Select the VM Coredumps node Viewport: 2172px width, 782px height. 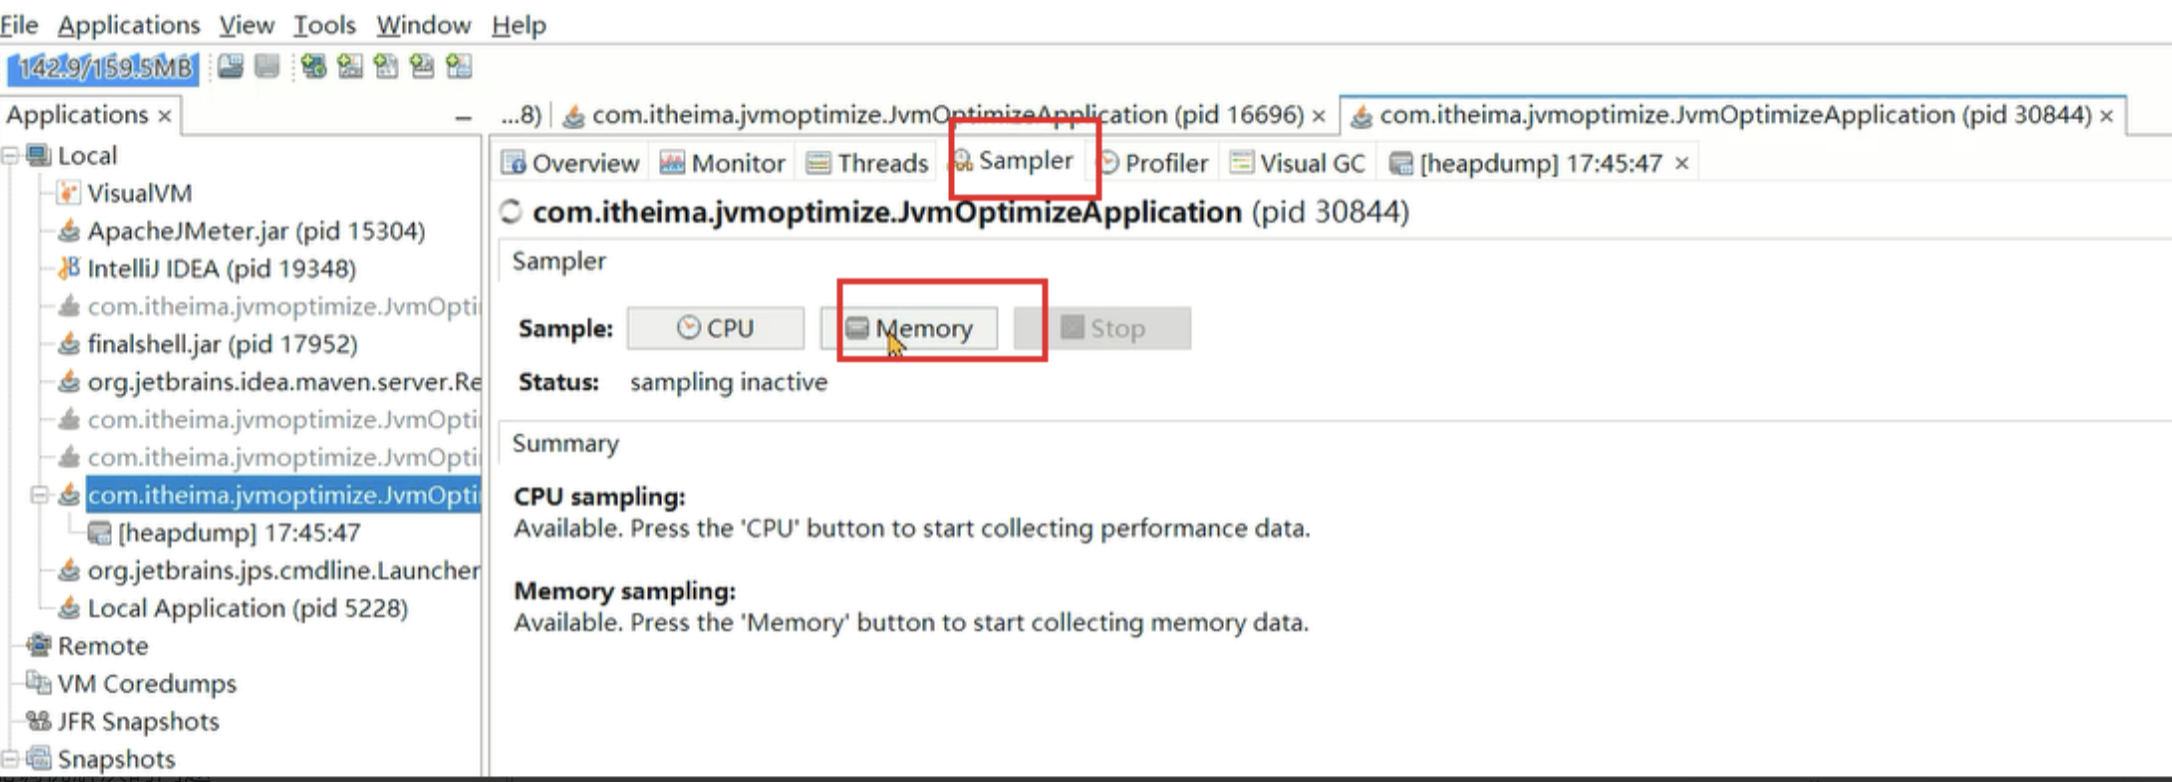coord(146,684)
